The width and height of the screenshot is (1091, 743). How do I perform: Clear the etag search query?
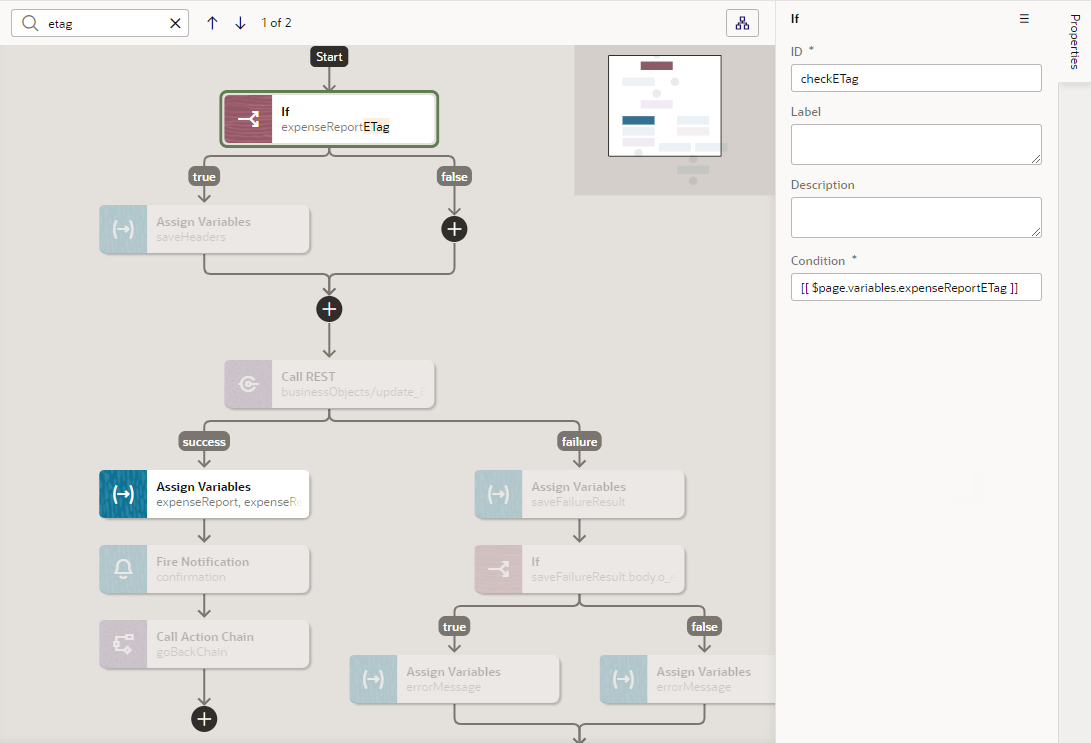175,22
